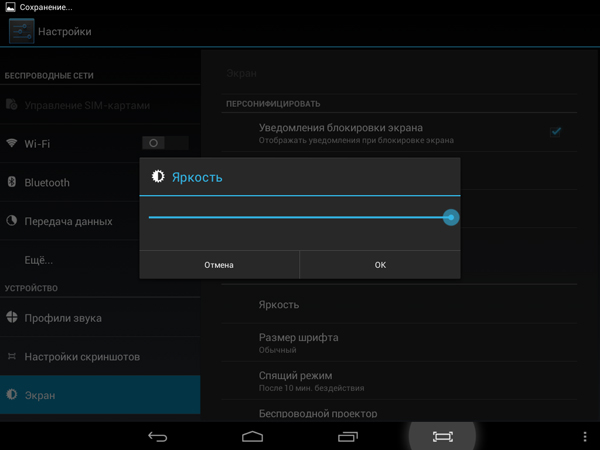Tap the Wi-Fi signal icon
The height and width of the screenshot is (450, 600).
(x=12, y=143)
